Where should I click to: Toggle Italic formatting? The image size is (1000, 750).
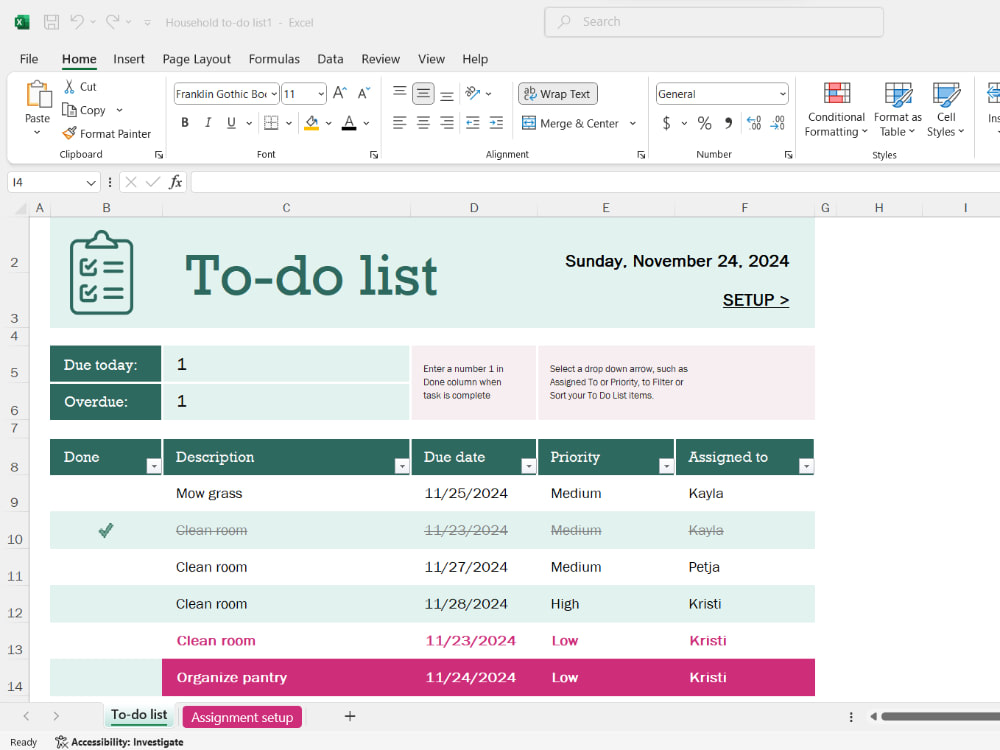point(208,122)
